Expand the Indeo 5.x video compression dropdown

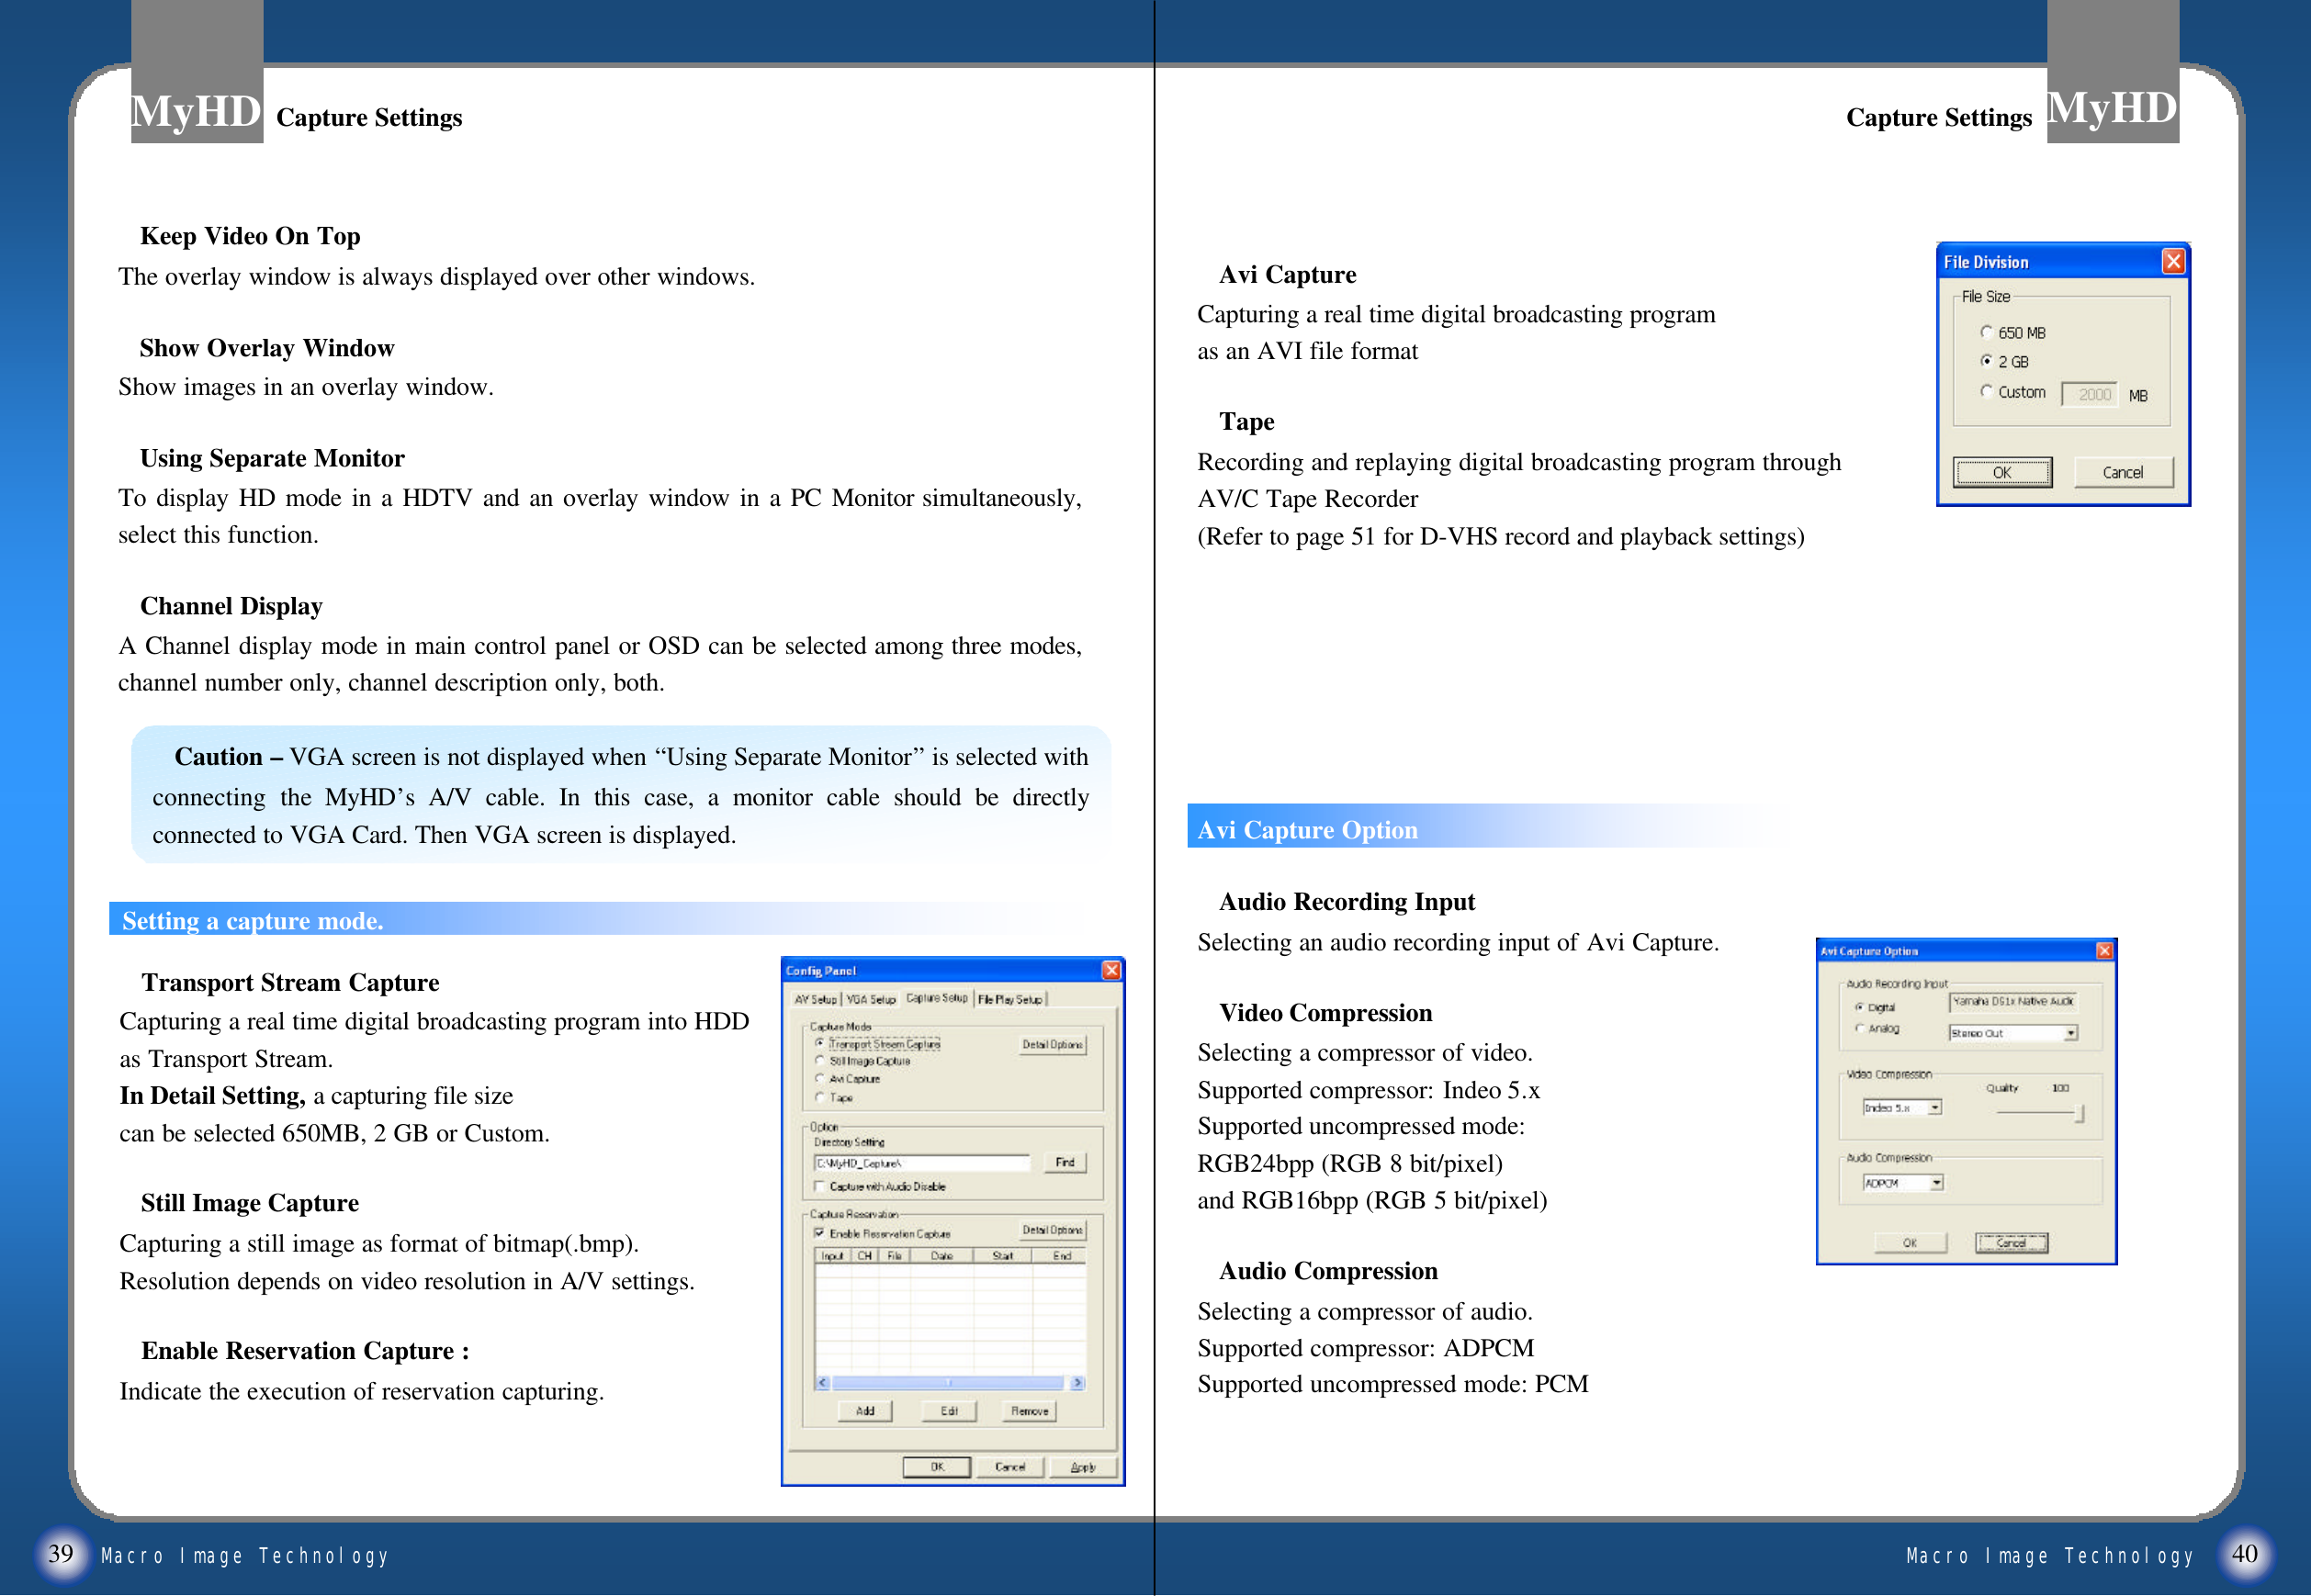[1935, 1108]
